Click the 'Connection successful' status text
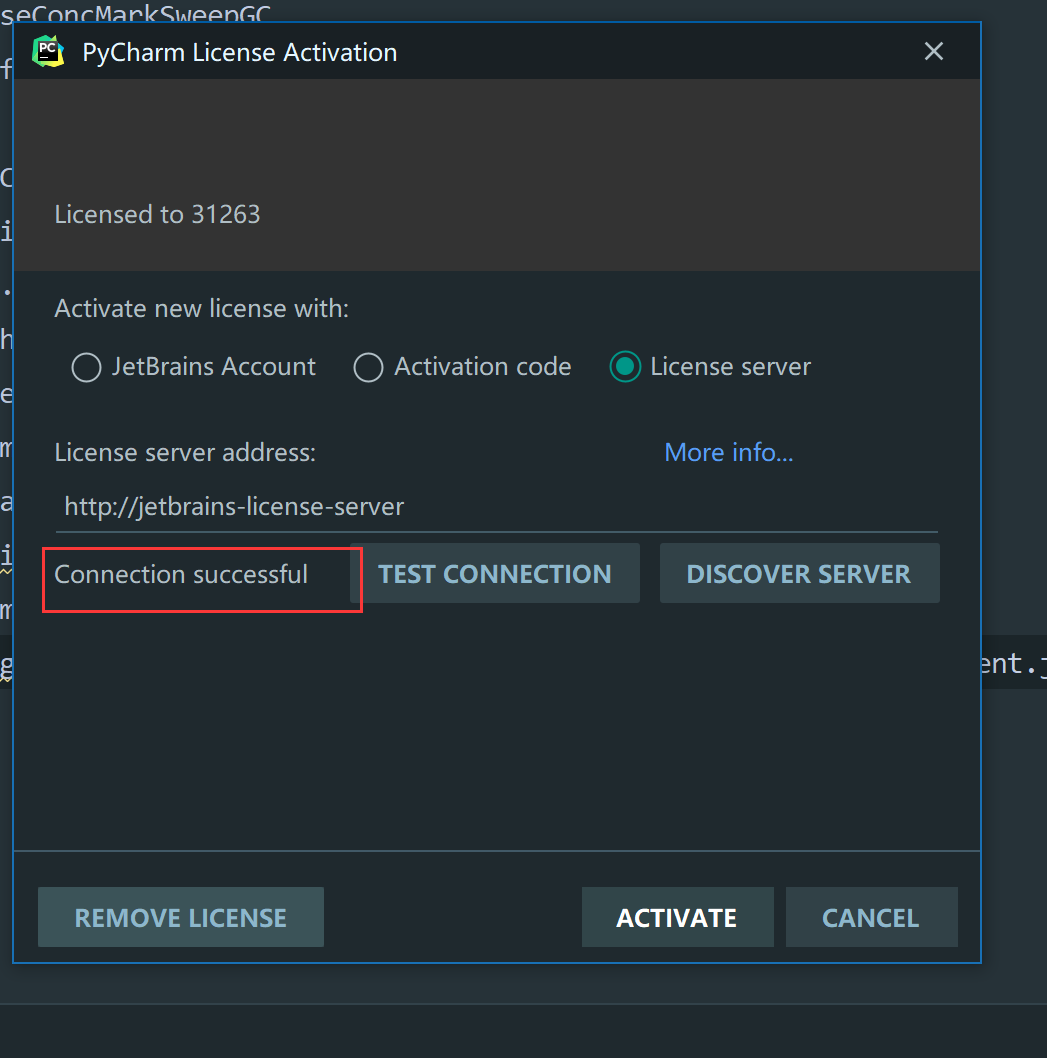Image resolution: width=1047 pixels, height=1058 pixels. (181, 574)
